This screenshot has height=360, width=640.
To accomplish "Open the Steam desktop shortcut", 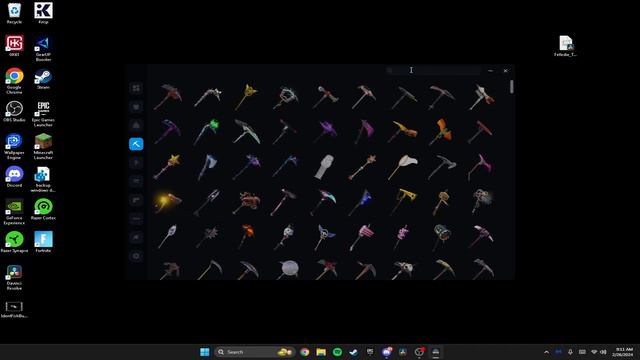I will click(43, 79).
